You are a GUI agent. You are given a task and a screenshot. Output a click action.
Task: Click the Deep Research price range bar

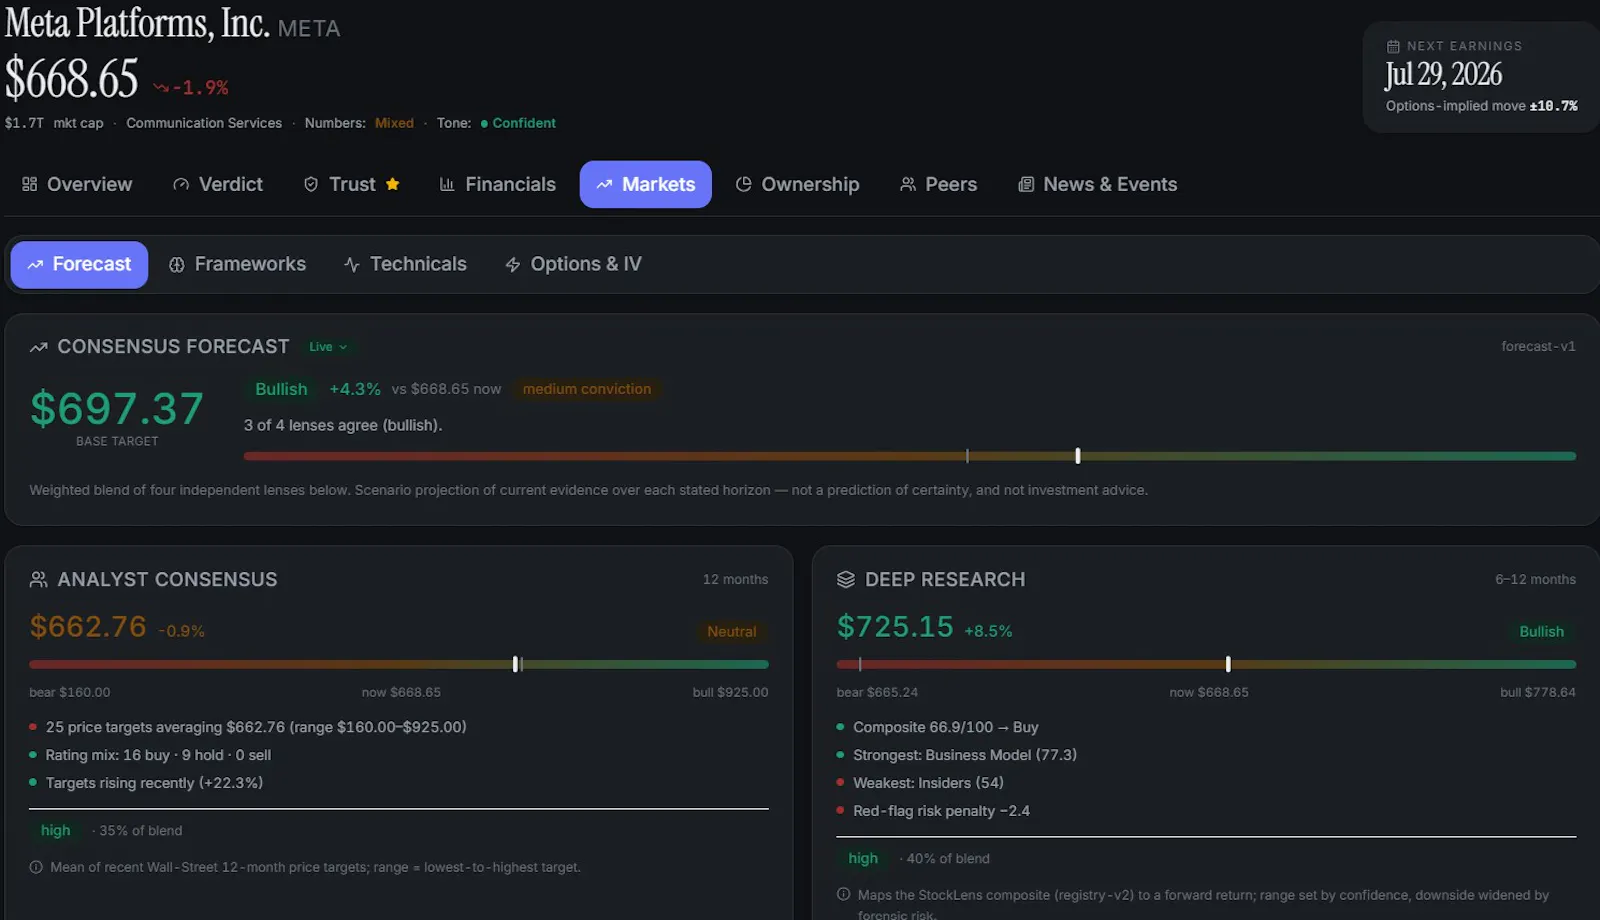coord(1206,664)
